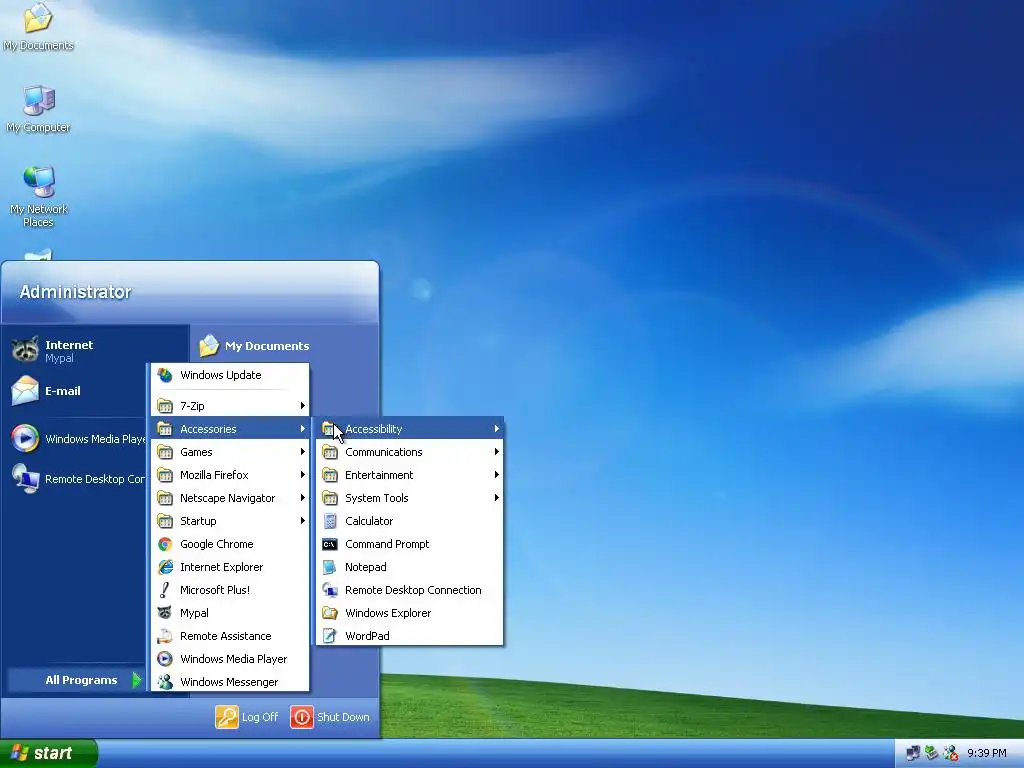Viewport: 1024px width, 768px height.
Task: Click the Log Off key icon
Action: point(227,716)
